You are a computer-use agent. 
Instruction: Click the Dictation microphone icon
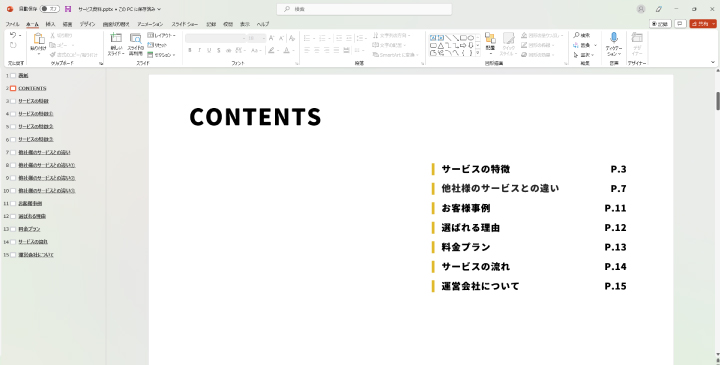click(x=613, y=38)
